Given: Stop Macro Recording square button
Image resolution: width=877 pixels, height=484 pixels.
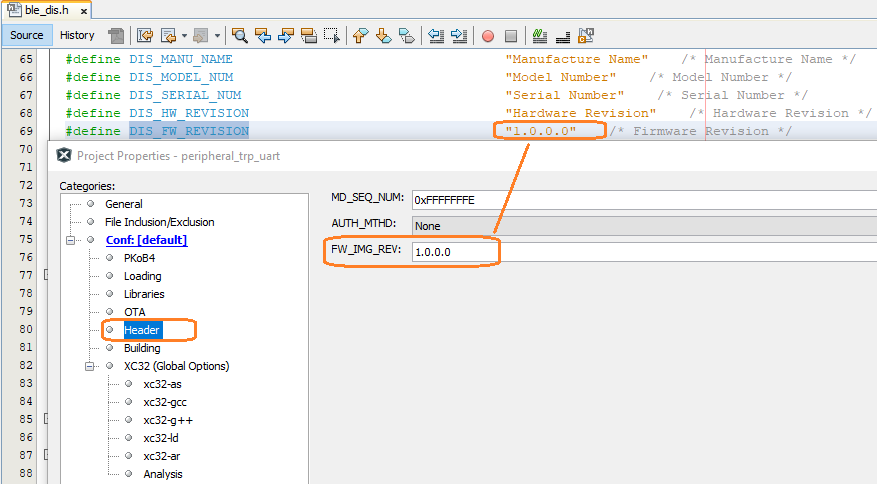Looking at the screenshot, I should (x=511, y=36).
